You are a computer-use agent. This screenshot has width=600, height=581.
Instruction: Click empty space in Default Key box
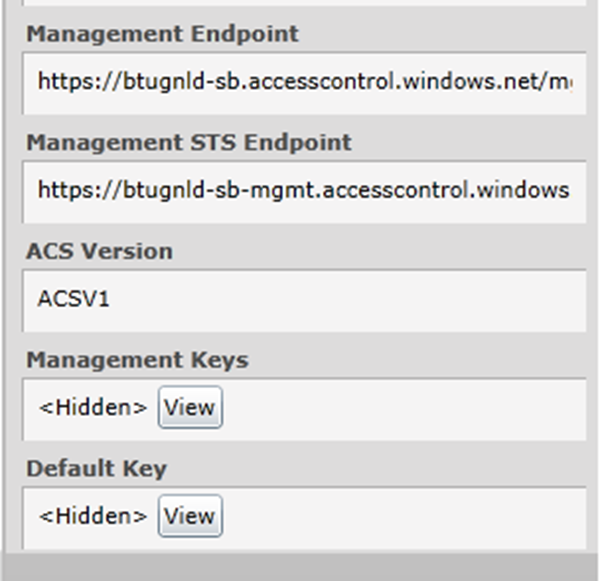click(400, 516)
